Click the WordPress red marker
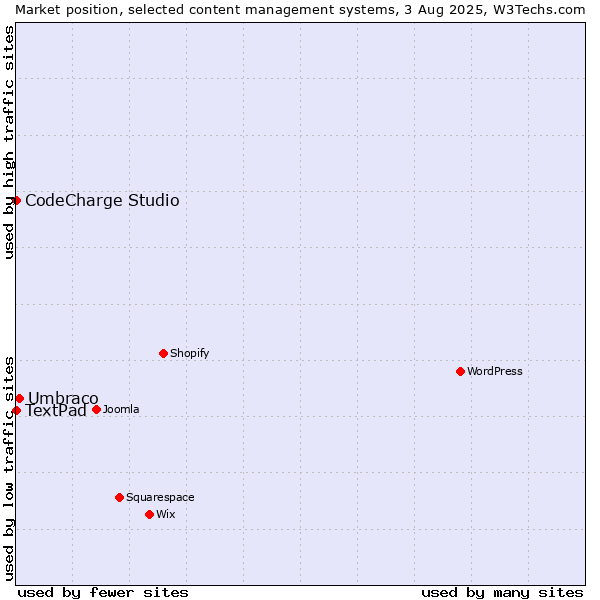The height and width of the screenshot is (600, 600). (x=460, y=371)
